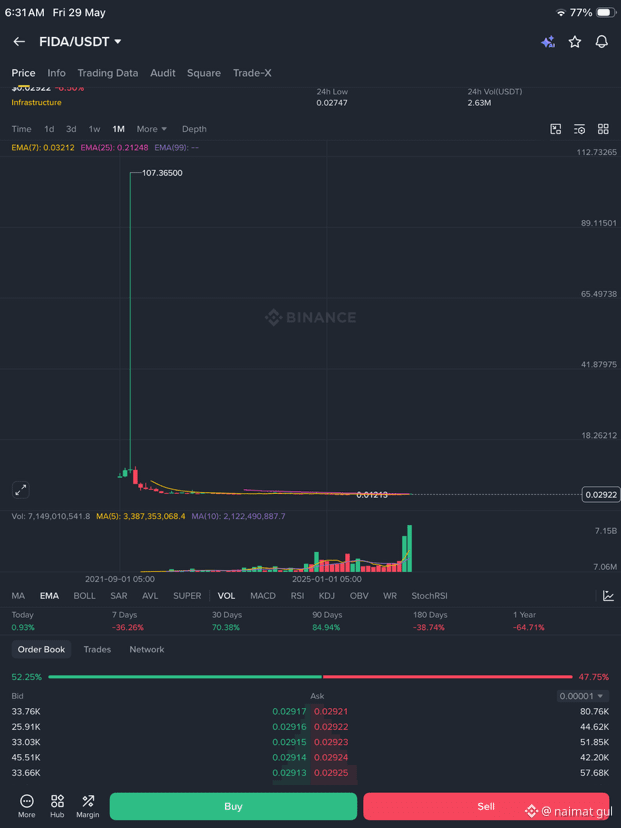Select the Order Book tab

[41, 650]
